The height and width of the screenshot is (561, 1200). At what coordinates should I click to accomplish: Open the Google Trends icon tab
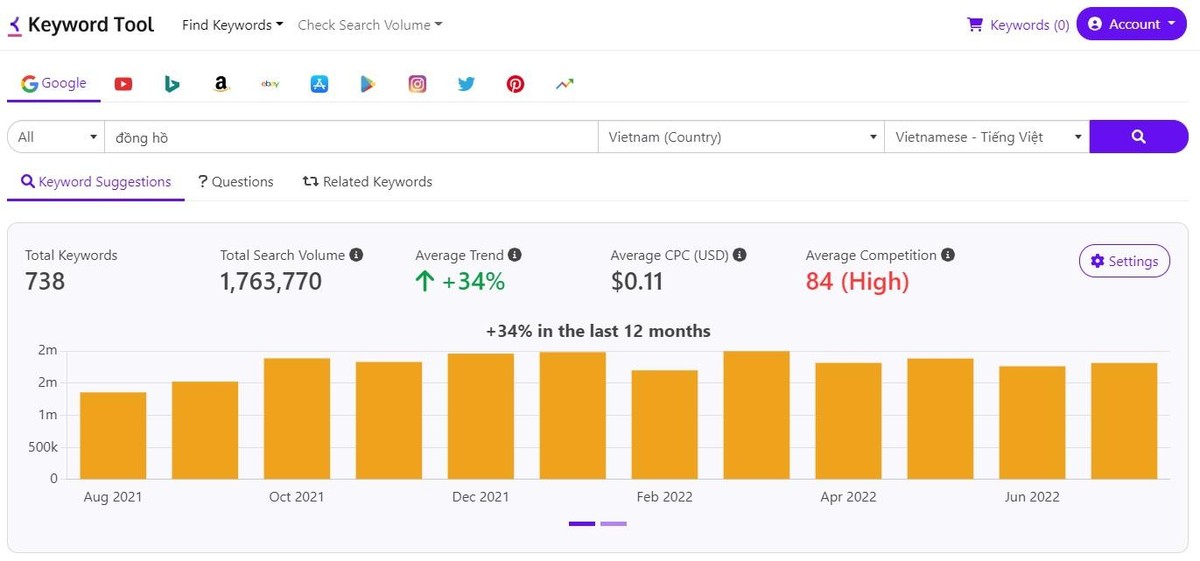[x=565, y=84]
